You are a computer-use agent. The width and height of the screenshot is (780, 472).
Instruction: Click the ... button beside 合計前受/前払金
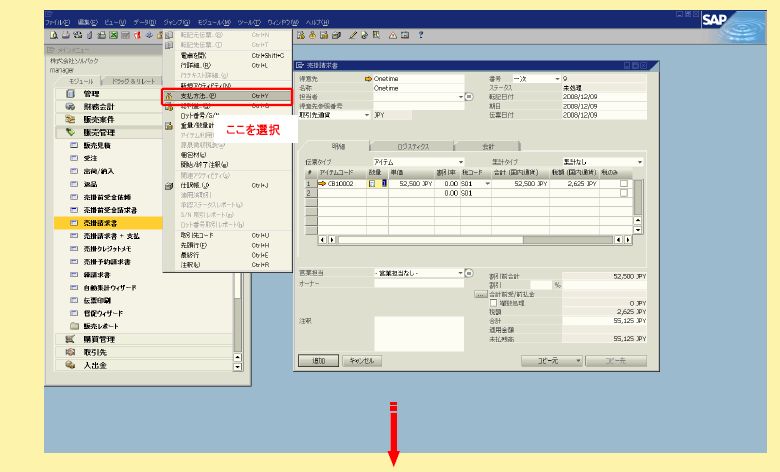point(480,294)
